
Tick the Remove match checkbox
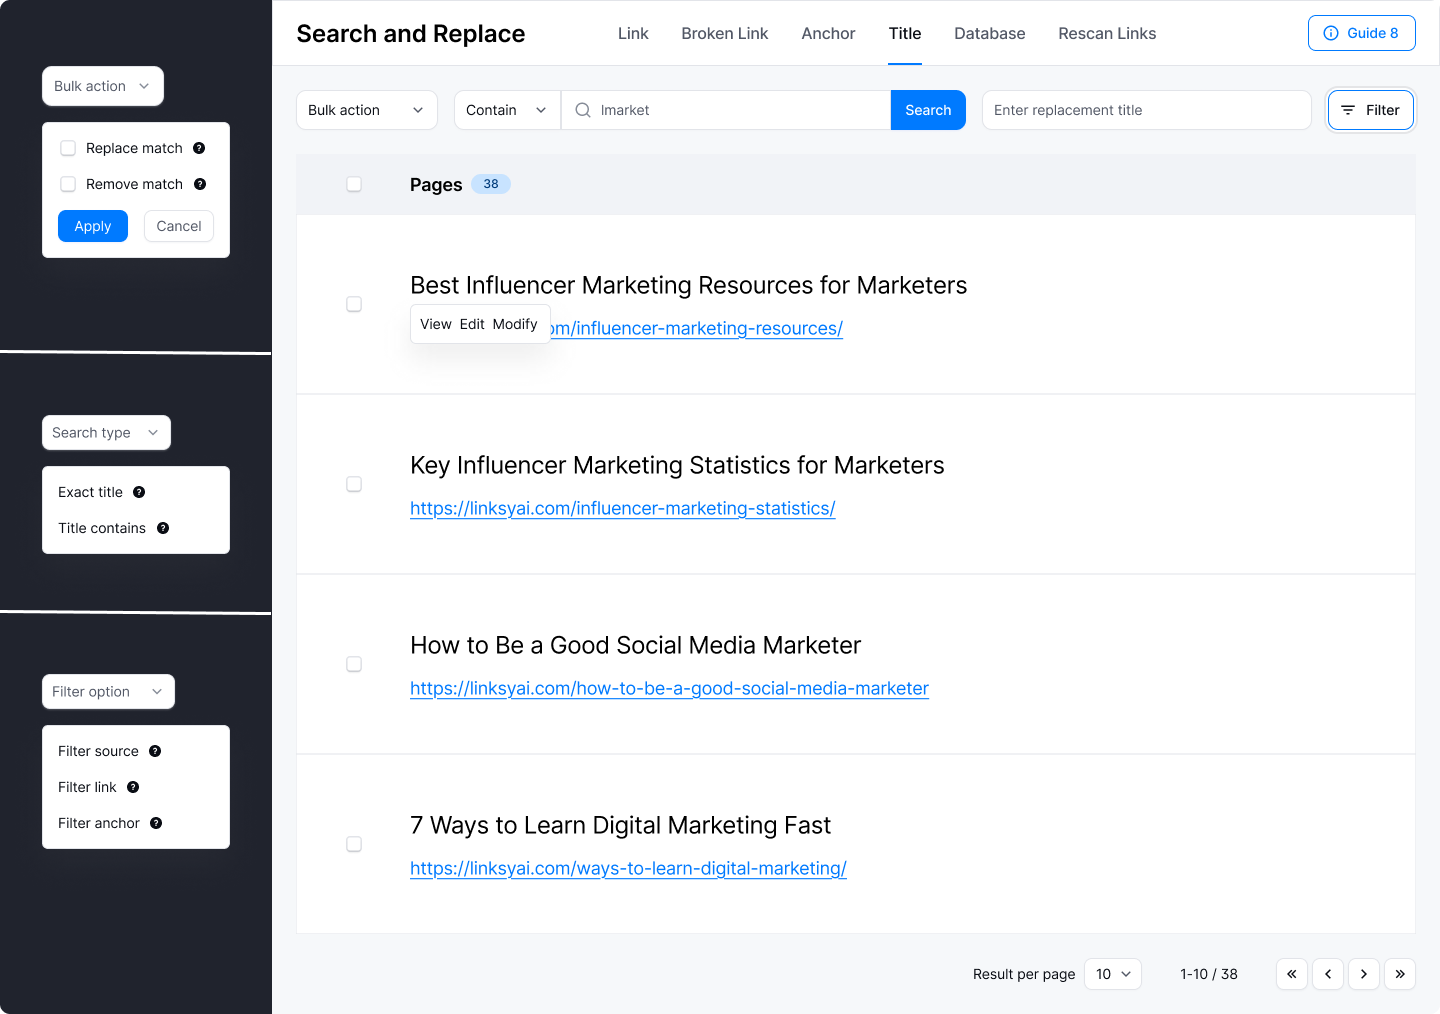68,184
